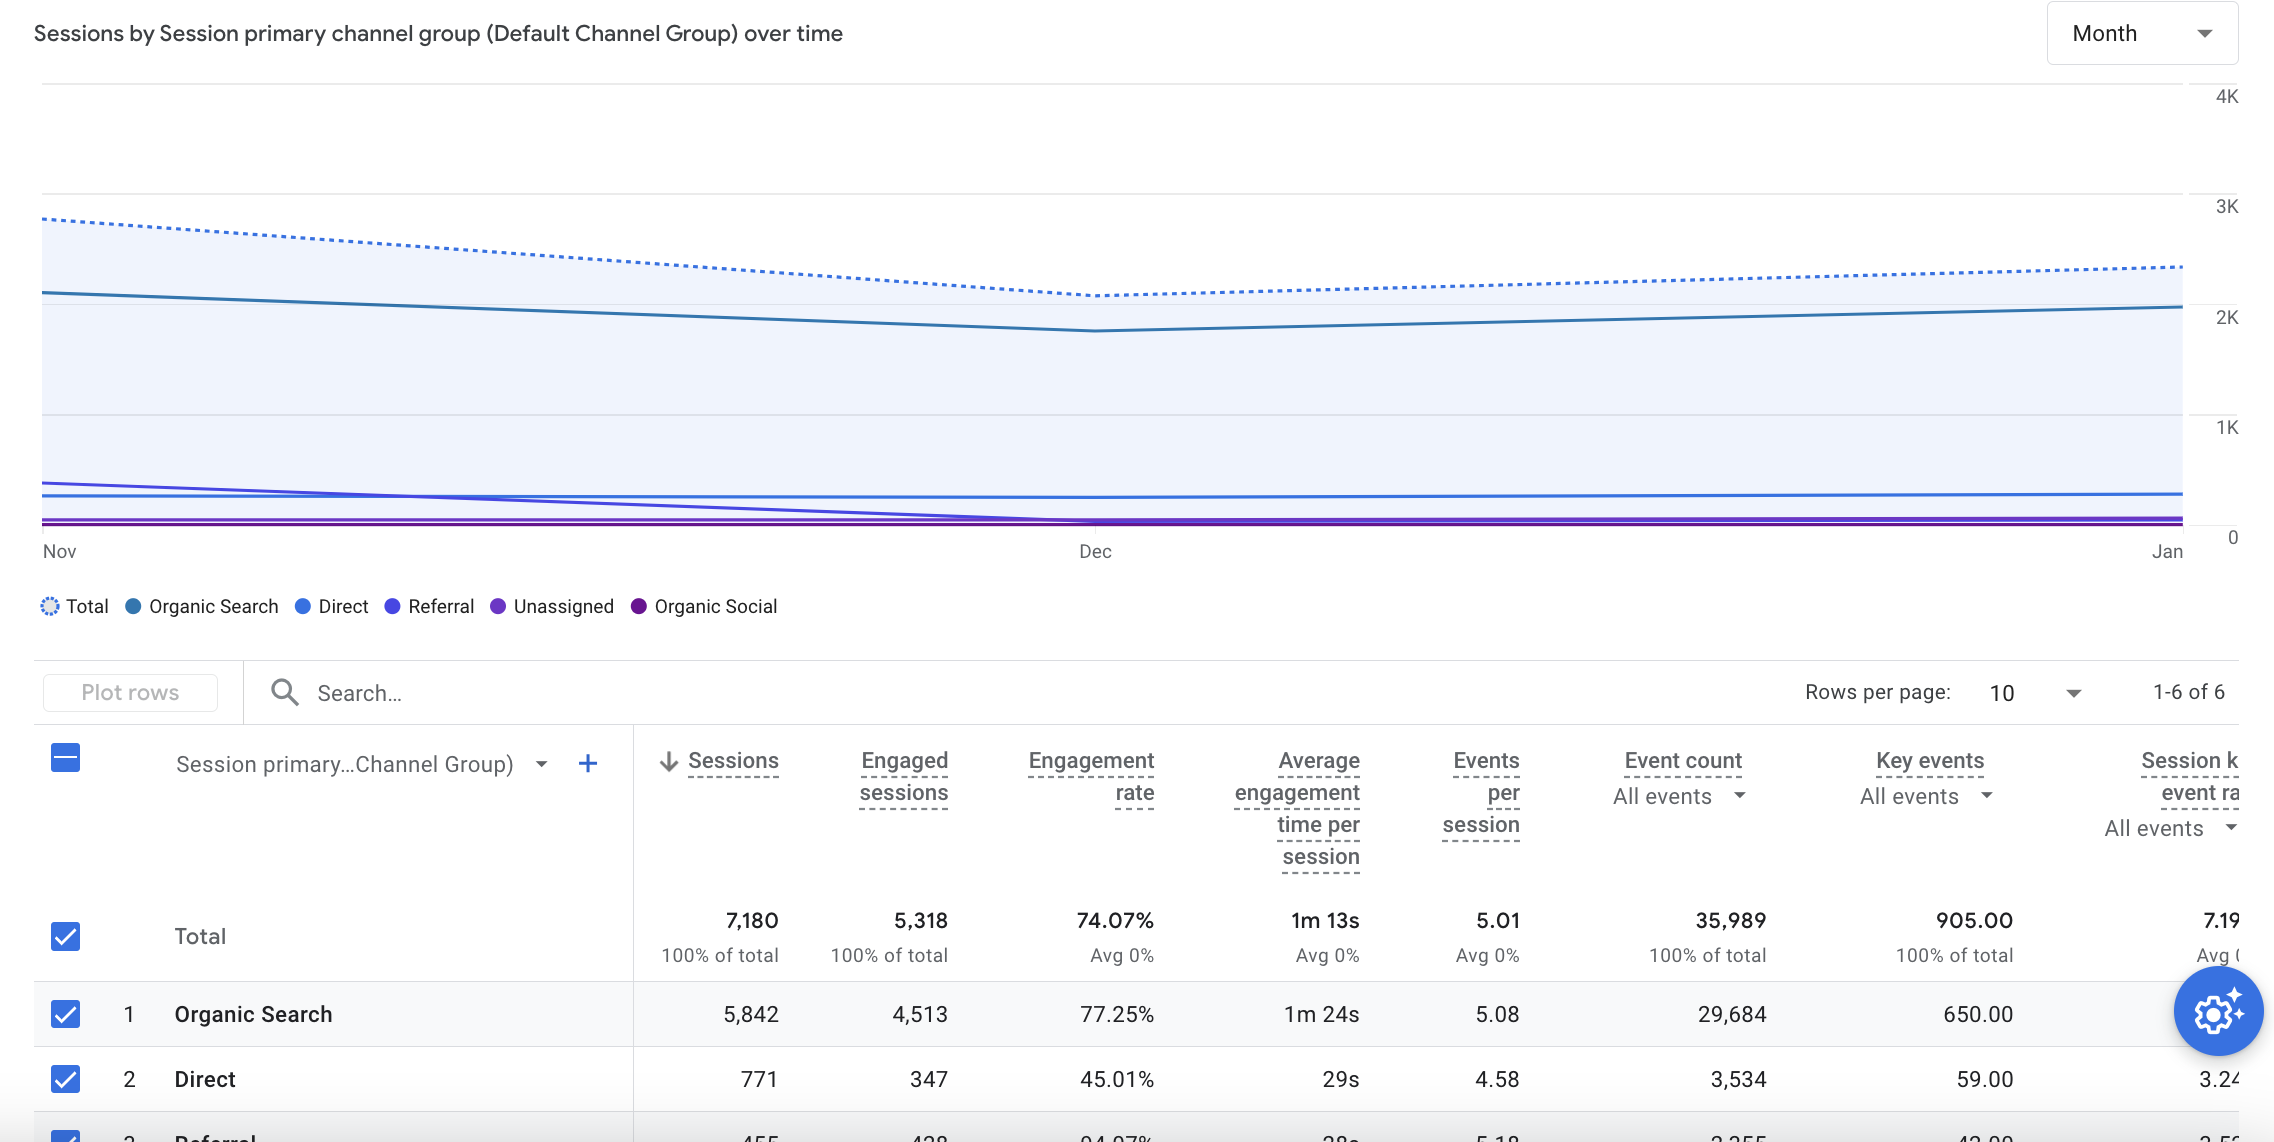Open the Session primary Channel Group dimension dropdown
The height and width of the screenshot is (1142, 2274).
click(x=362, y=764)
